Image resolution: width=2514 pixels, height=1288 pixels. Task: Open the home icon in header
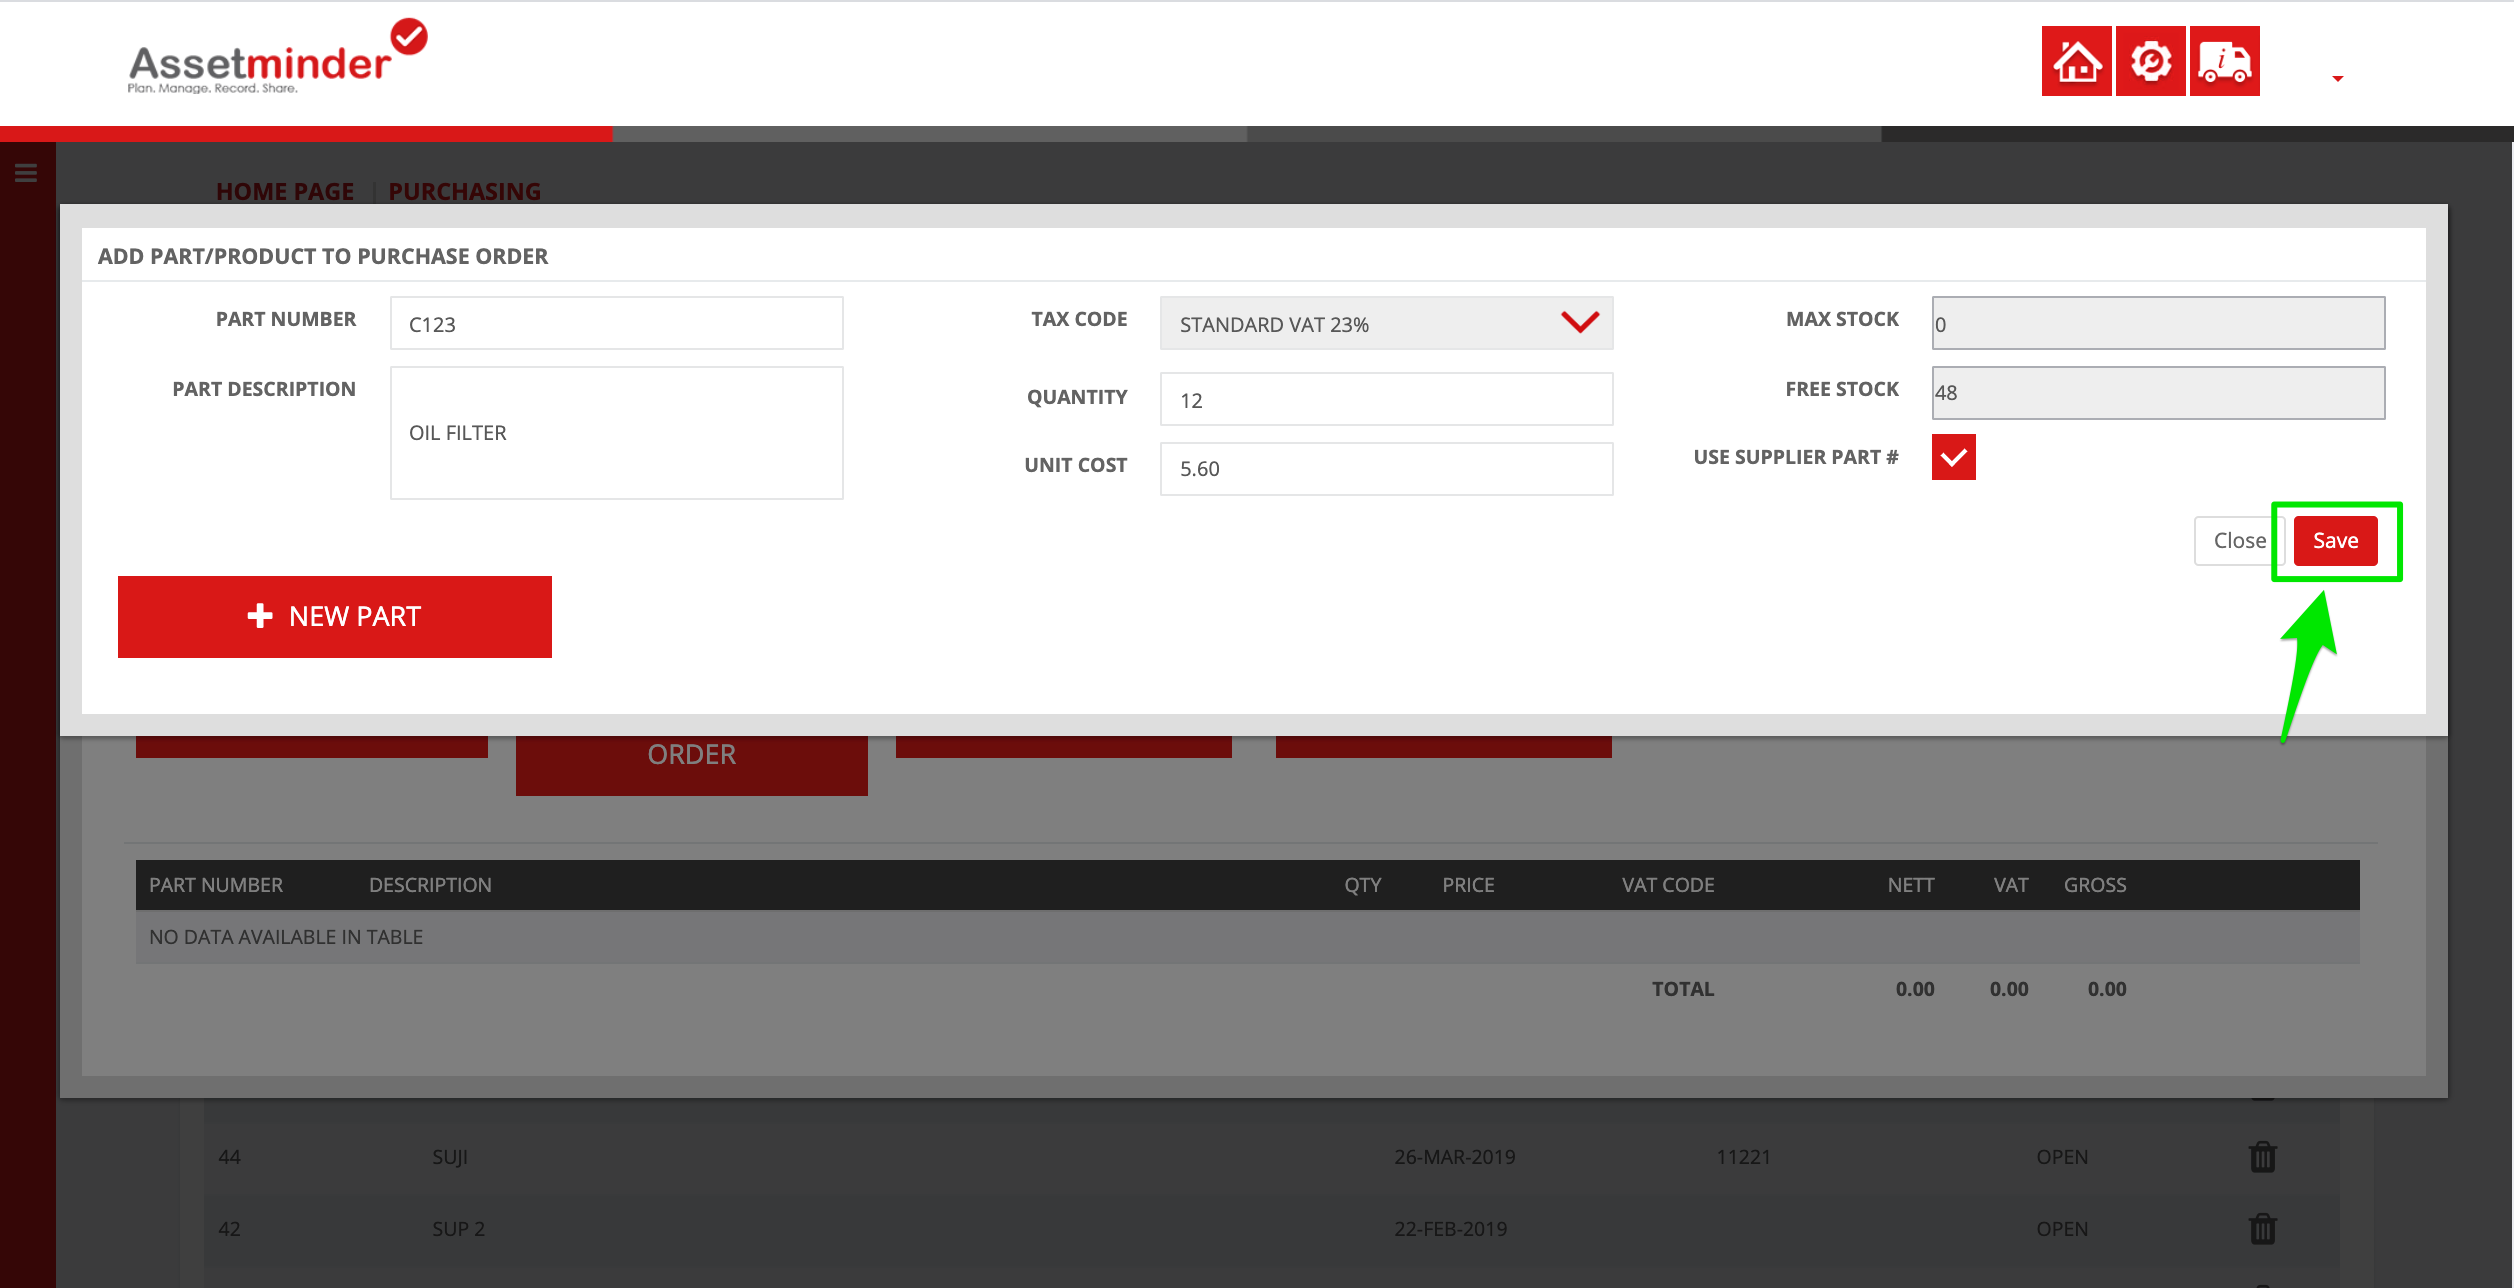(2076, 61)
